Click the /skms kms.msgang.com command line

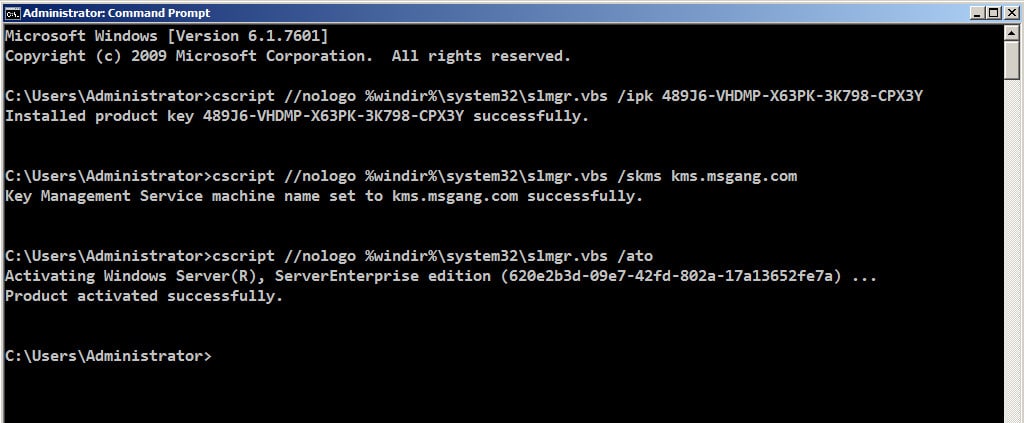401,176
